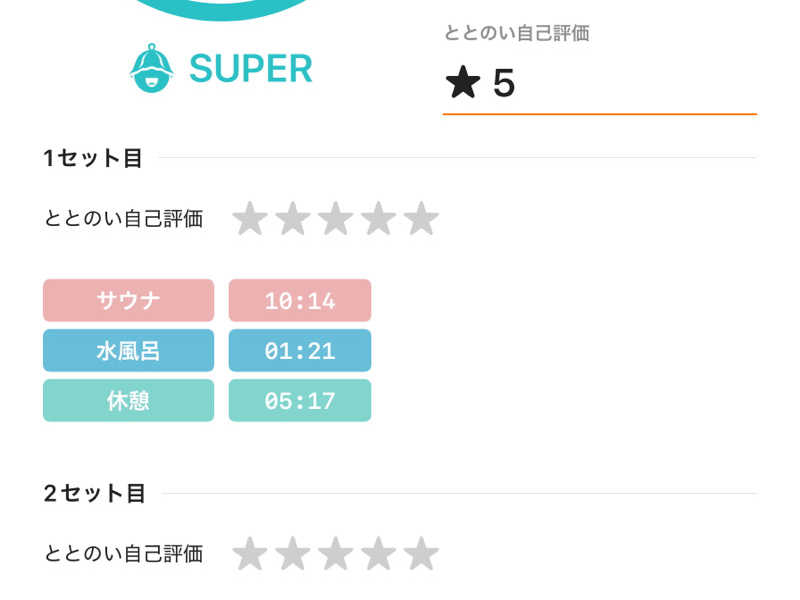The height and width of the screenshot is (600, 800).
Task: Set set 1 rating to three stars
Action: 335,218
